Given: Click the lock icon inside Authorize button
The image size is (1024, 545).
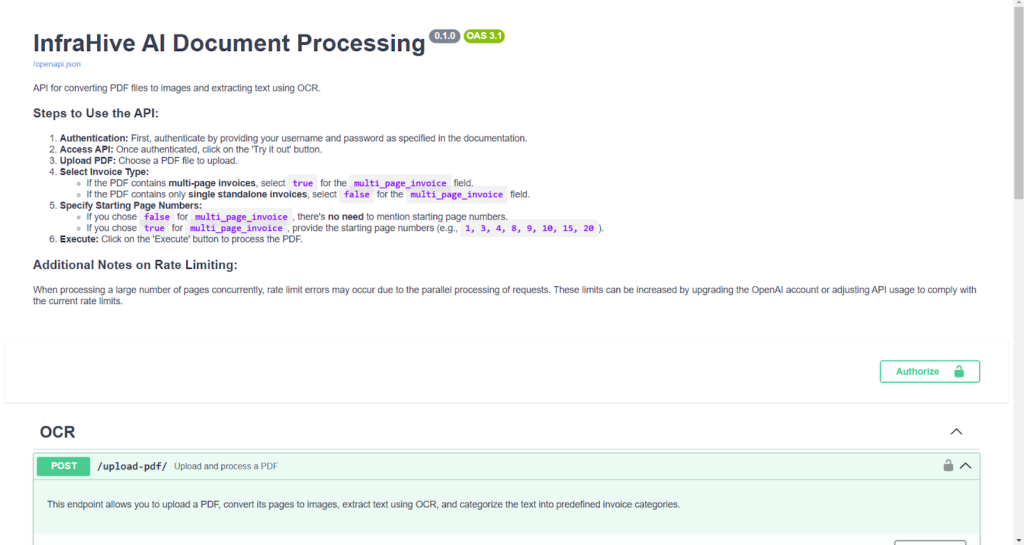Looking at the screenshot, I should coord(959,371).
